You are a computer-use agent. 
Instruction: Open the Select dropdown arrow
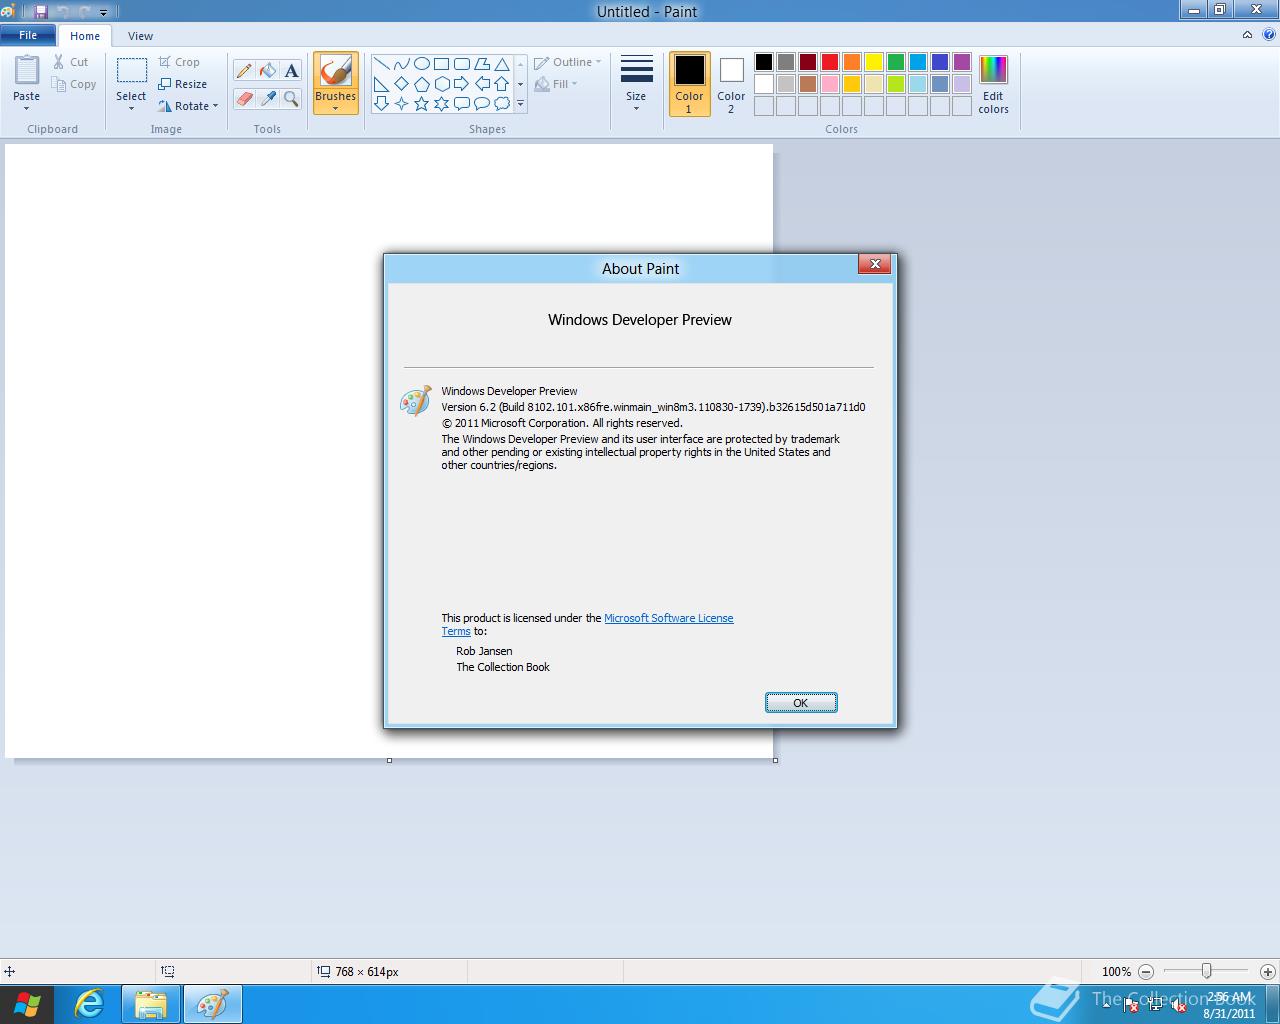[x=131, y=108]
